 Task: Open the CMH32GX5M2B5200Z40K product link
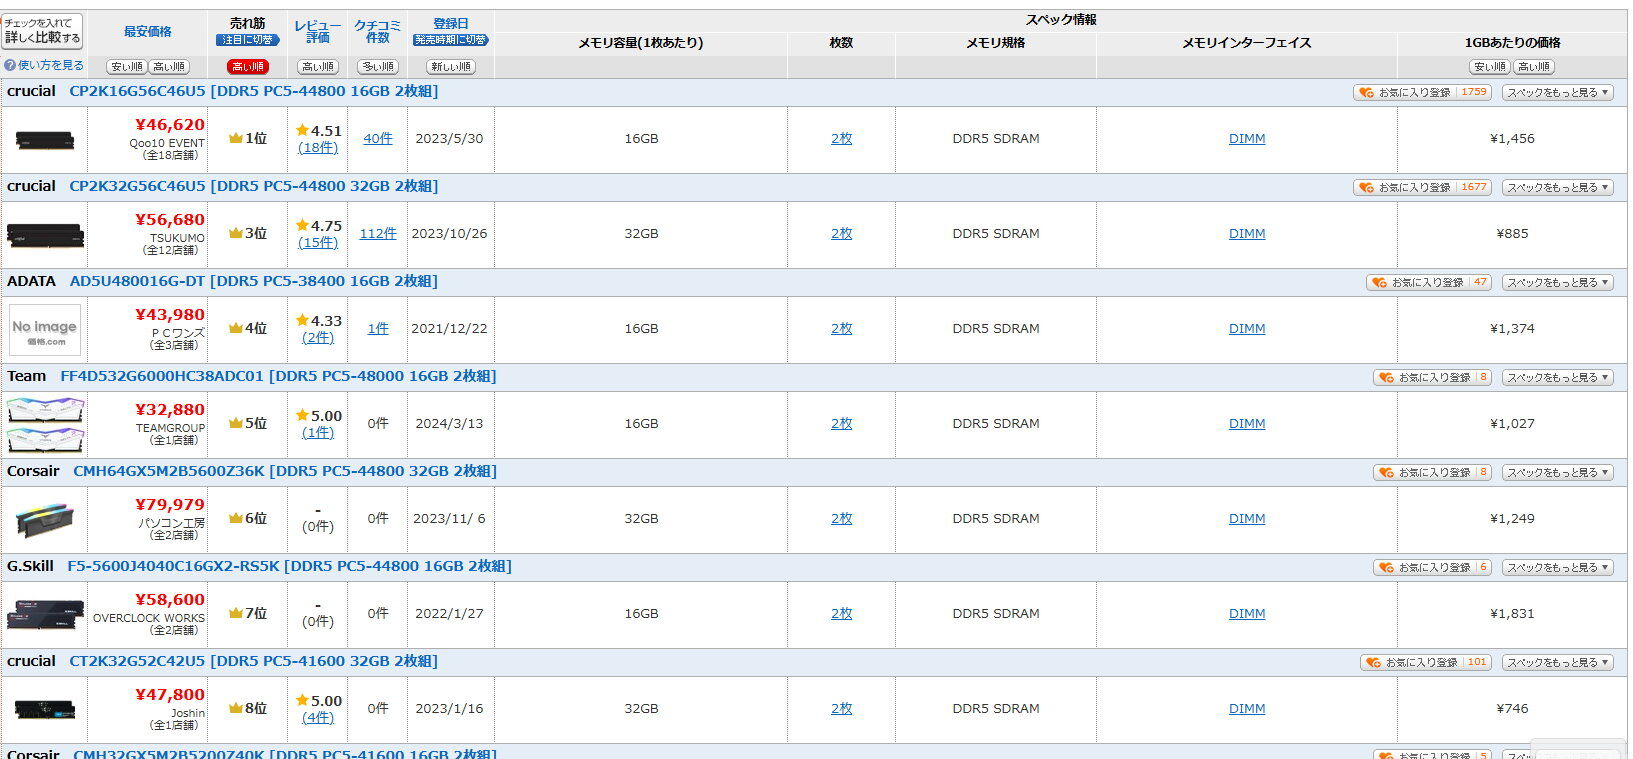pyautogui.click(x=285, y=753)
